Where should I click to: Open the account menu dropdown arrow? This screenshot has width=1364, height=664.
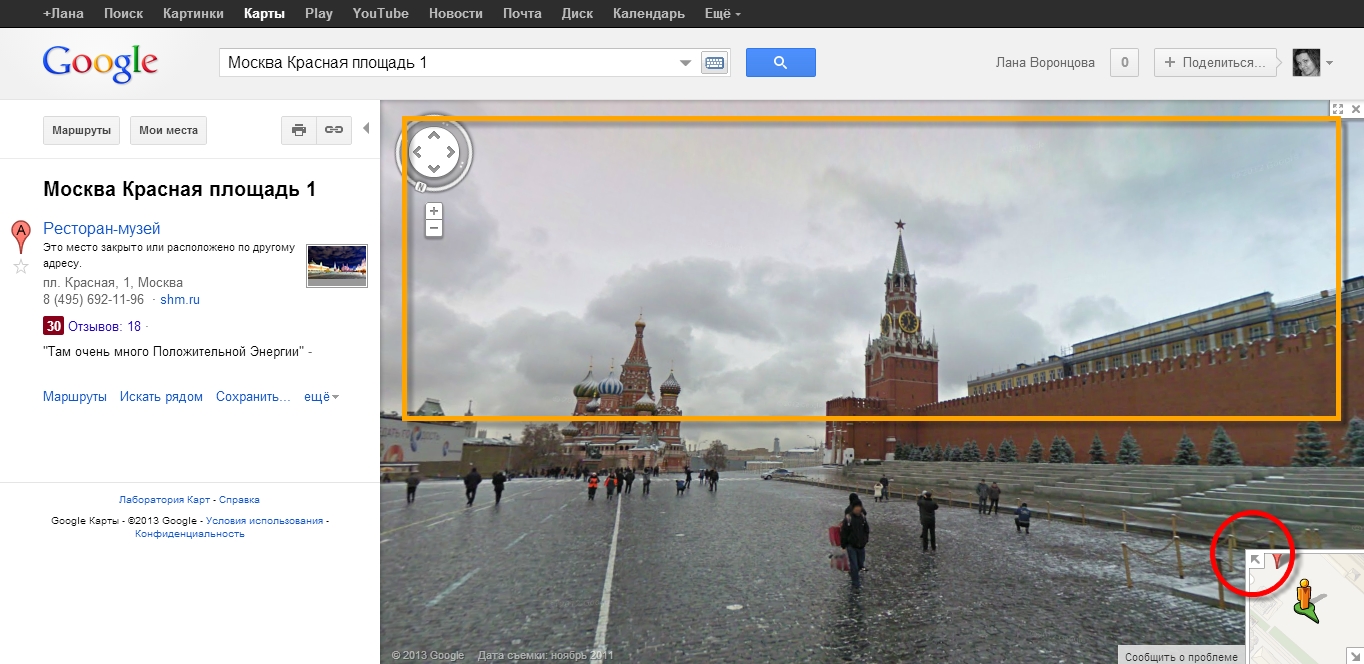[x=1329, y=63]
